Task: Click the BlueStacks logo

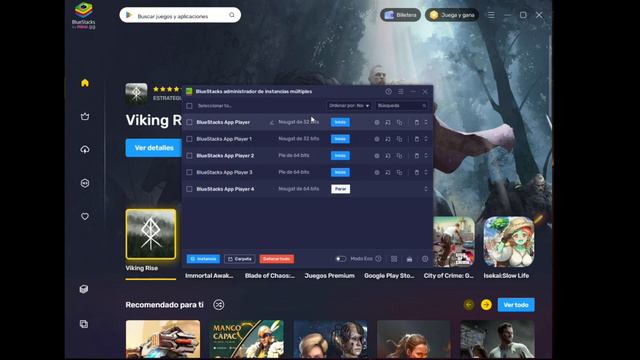Action: tap(84, 15)
